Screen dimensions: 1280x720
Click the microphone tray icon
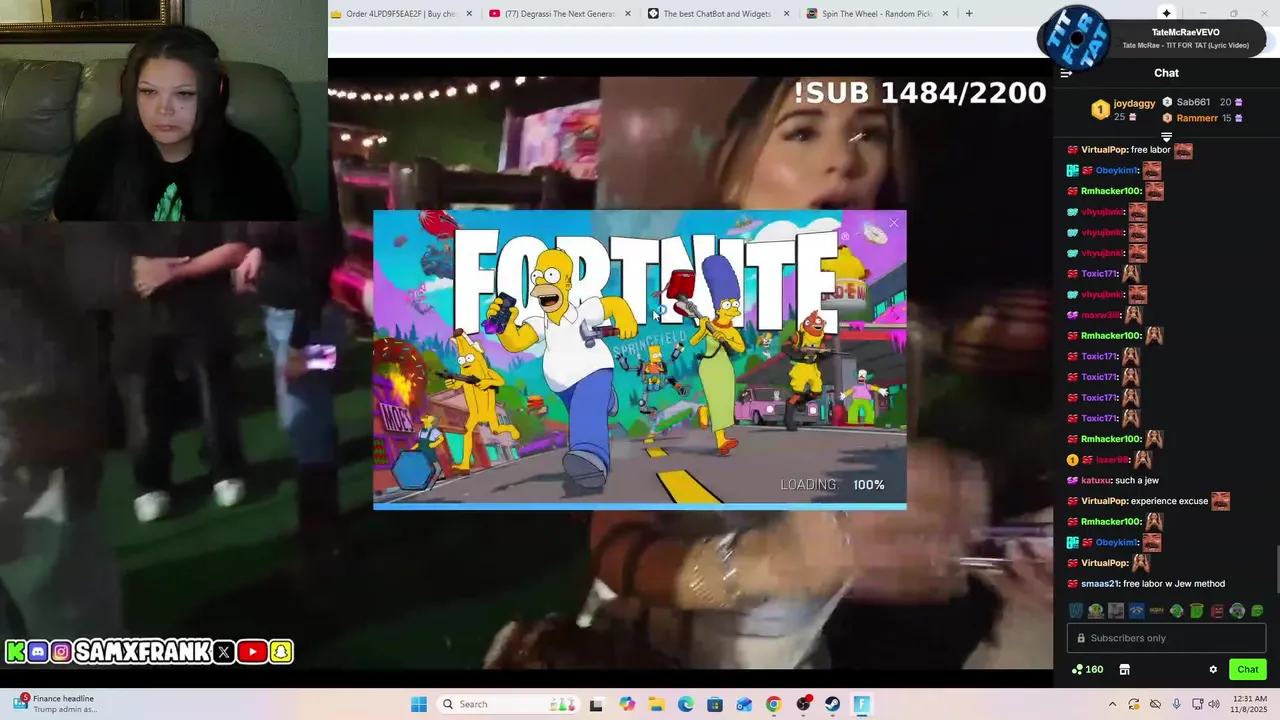1176,704
